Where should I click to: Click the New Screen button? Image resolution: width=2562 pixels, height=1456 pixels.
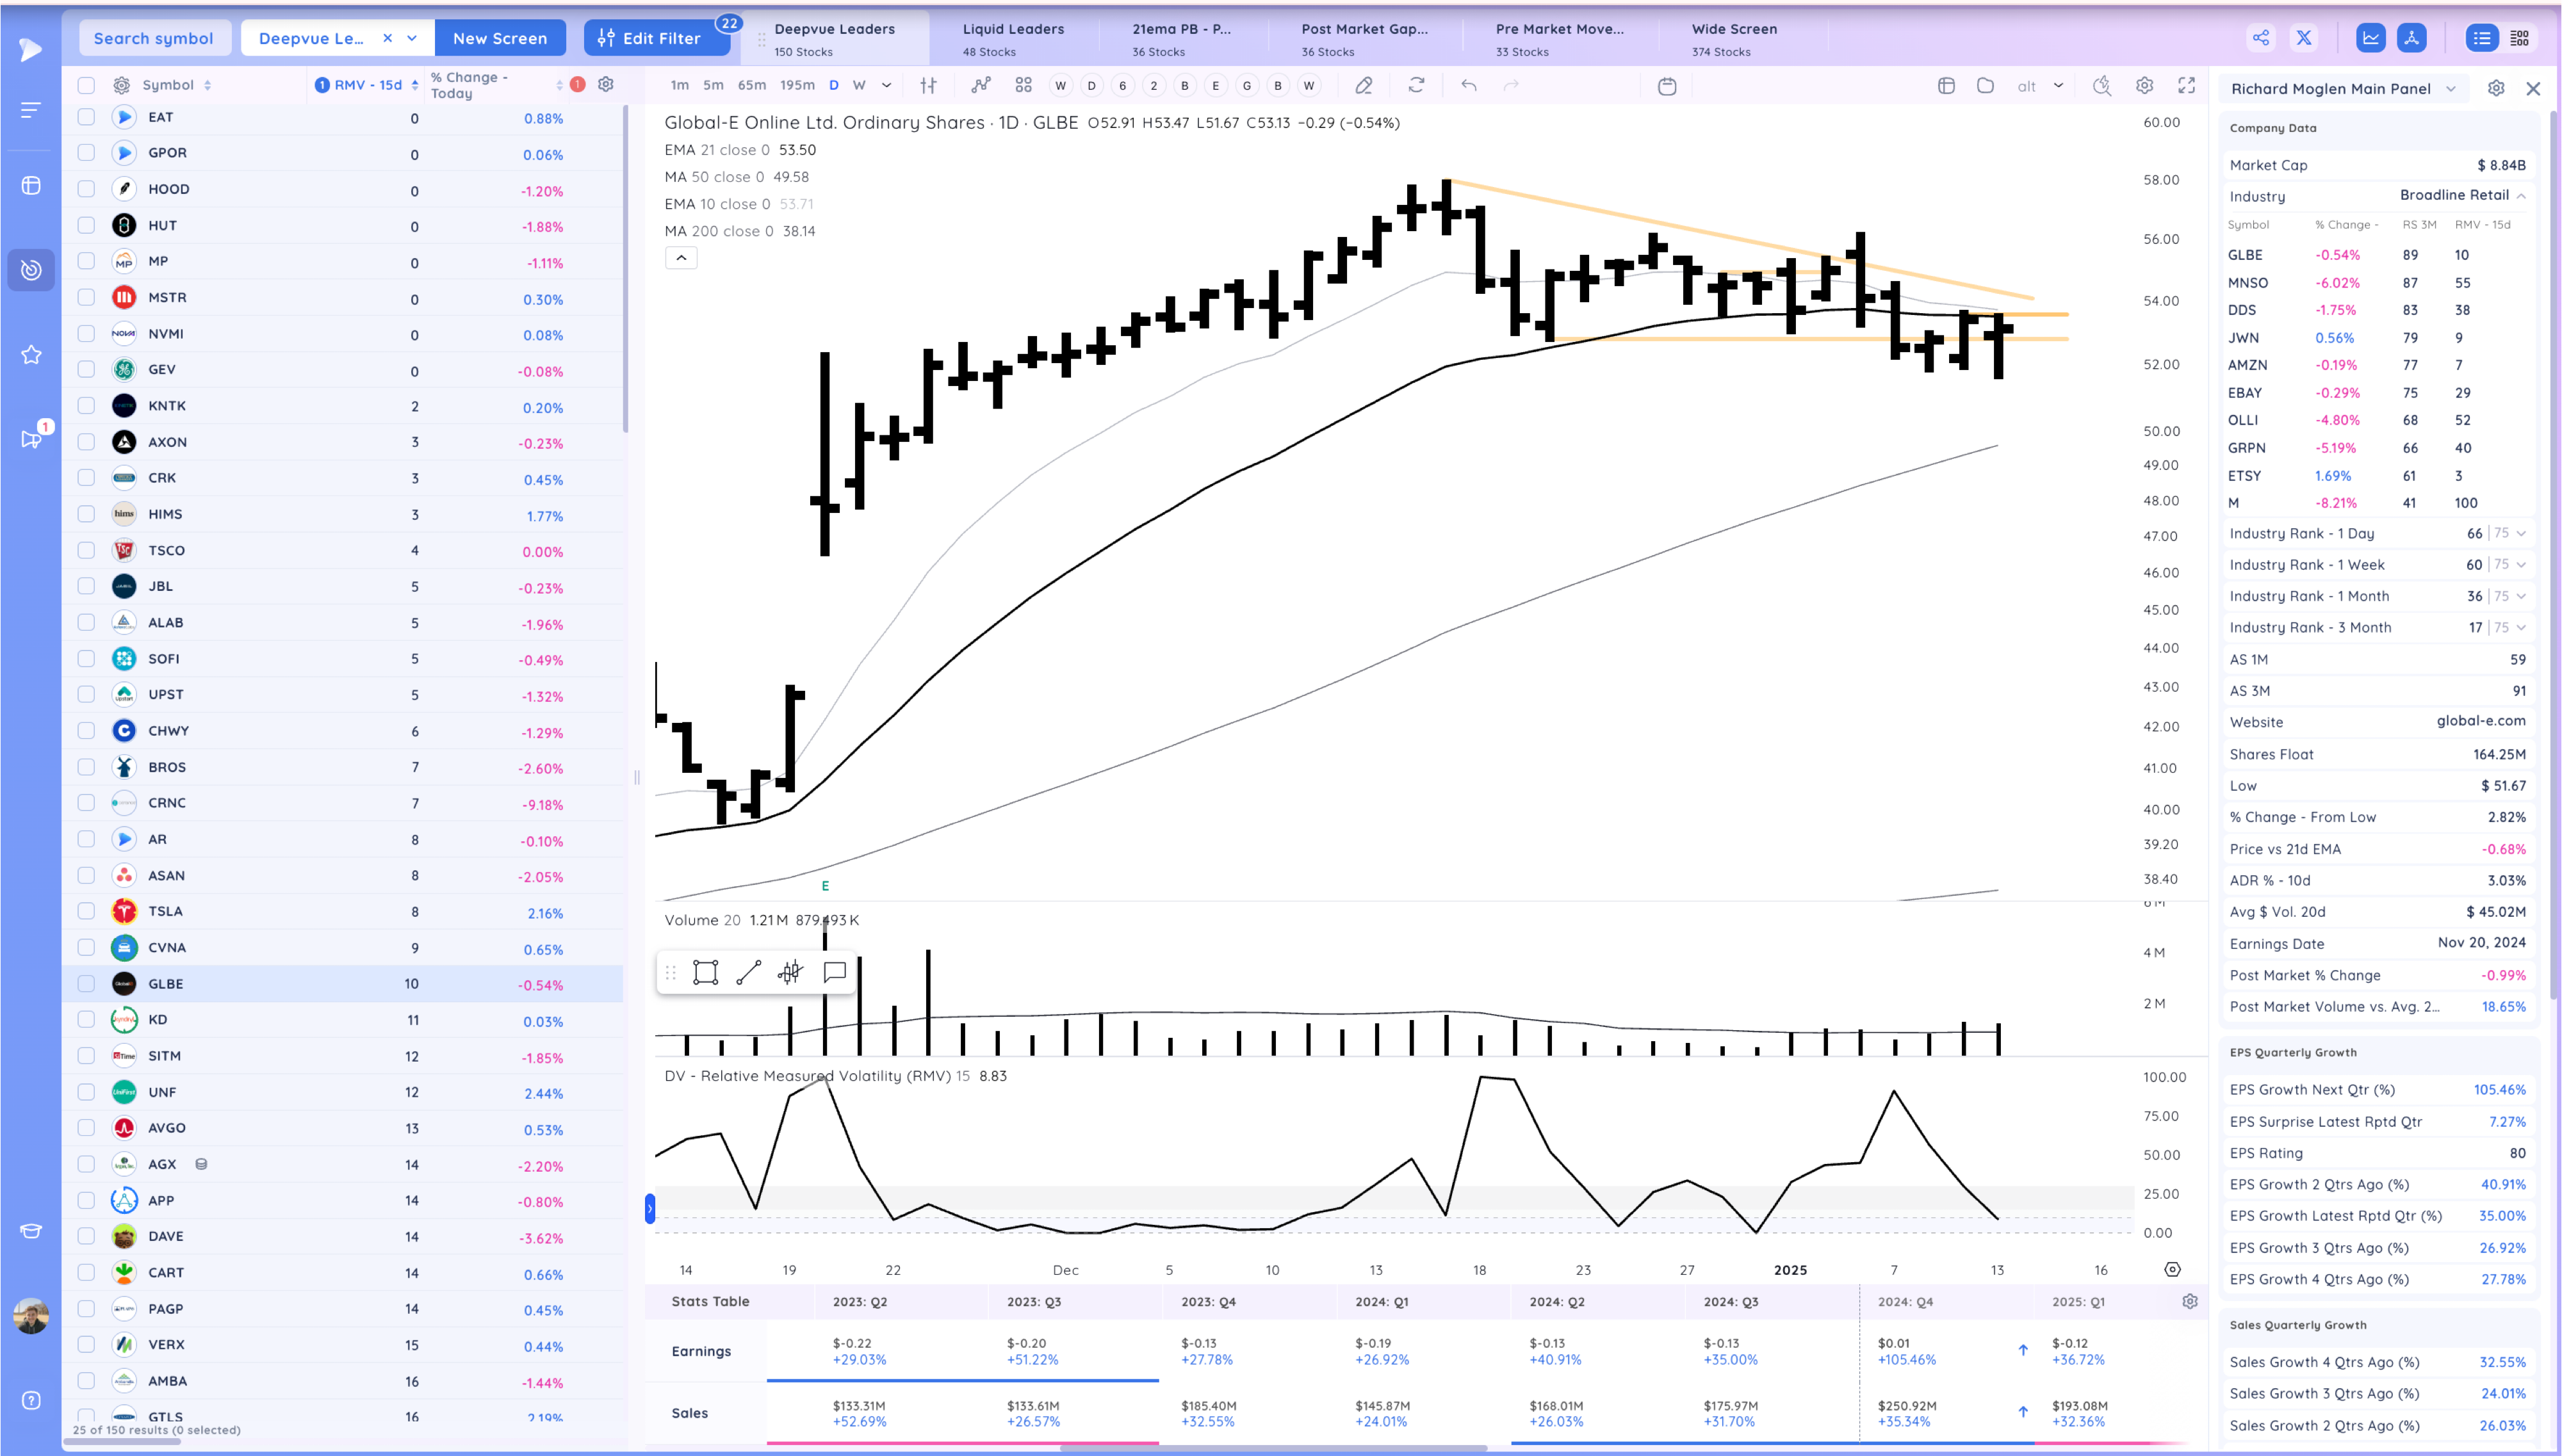tap(500, 38)
